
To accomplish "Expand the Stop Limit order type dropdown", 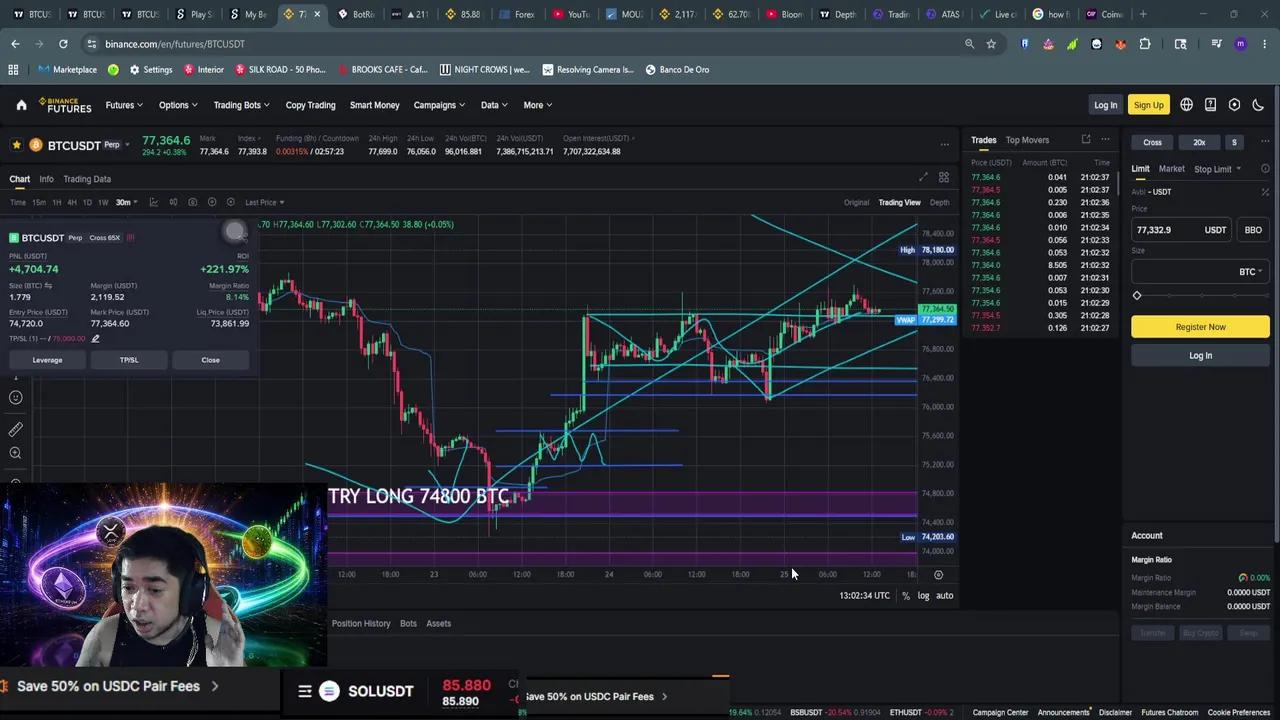I will (1217, 169).
